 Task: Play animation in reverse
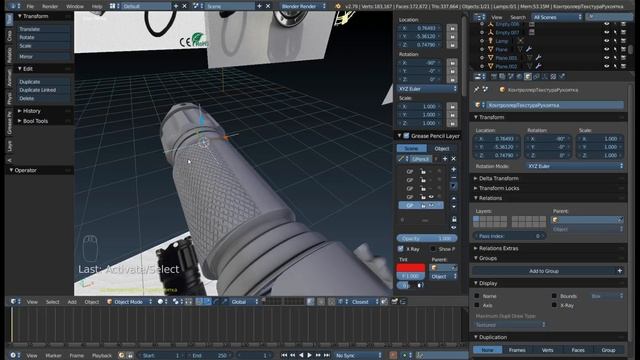[x=301, y=356]
